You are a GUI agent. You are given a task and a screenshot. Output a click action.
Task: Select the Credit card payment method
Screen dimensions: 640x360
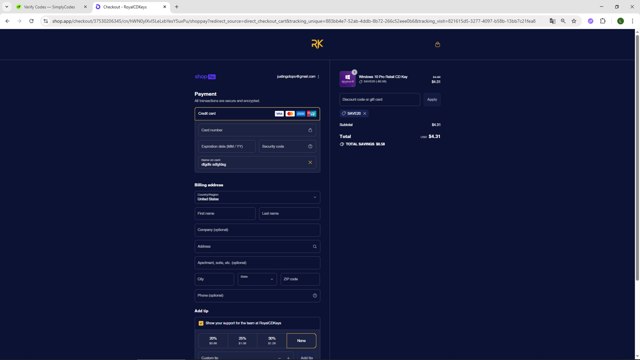point(257,113)
